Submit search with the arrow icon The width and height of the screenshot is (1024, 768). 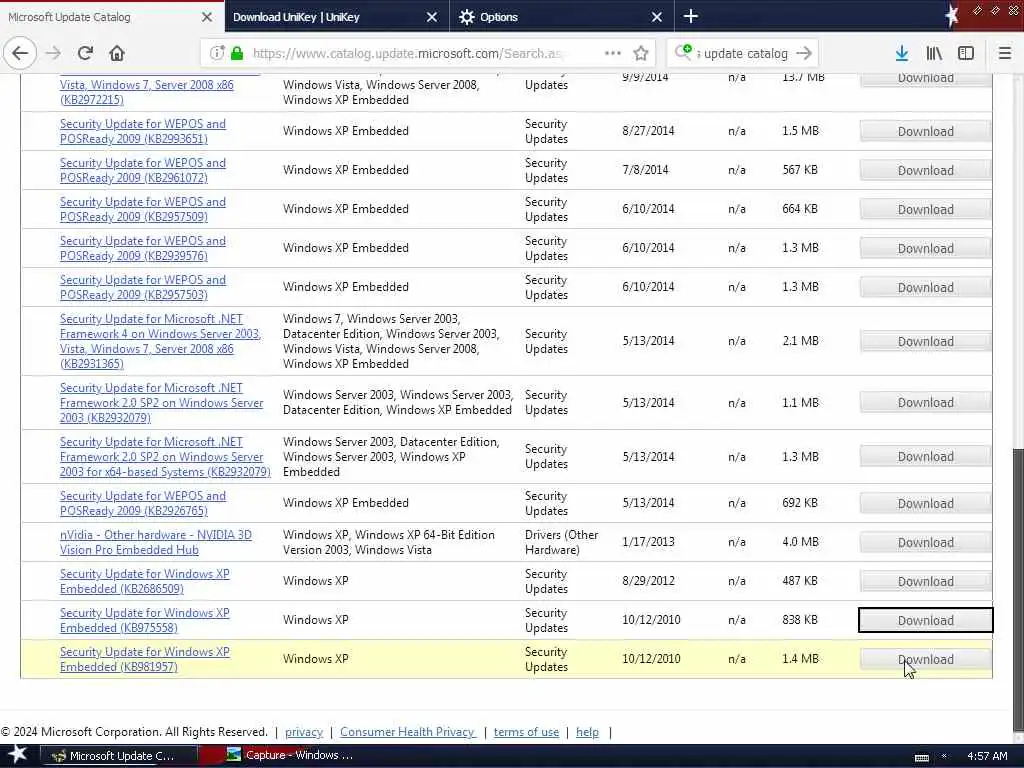pyautogui.click(x=805, y=53)
